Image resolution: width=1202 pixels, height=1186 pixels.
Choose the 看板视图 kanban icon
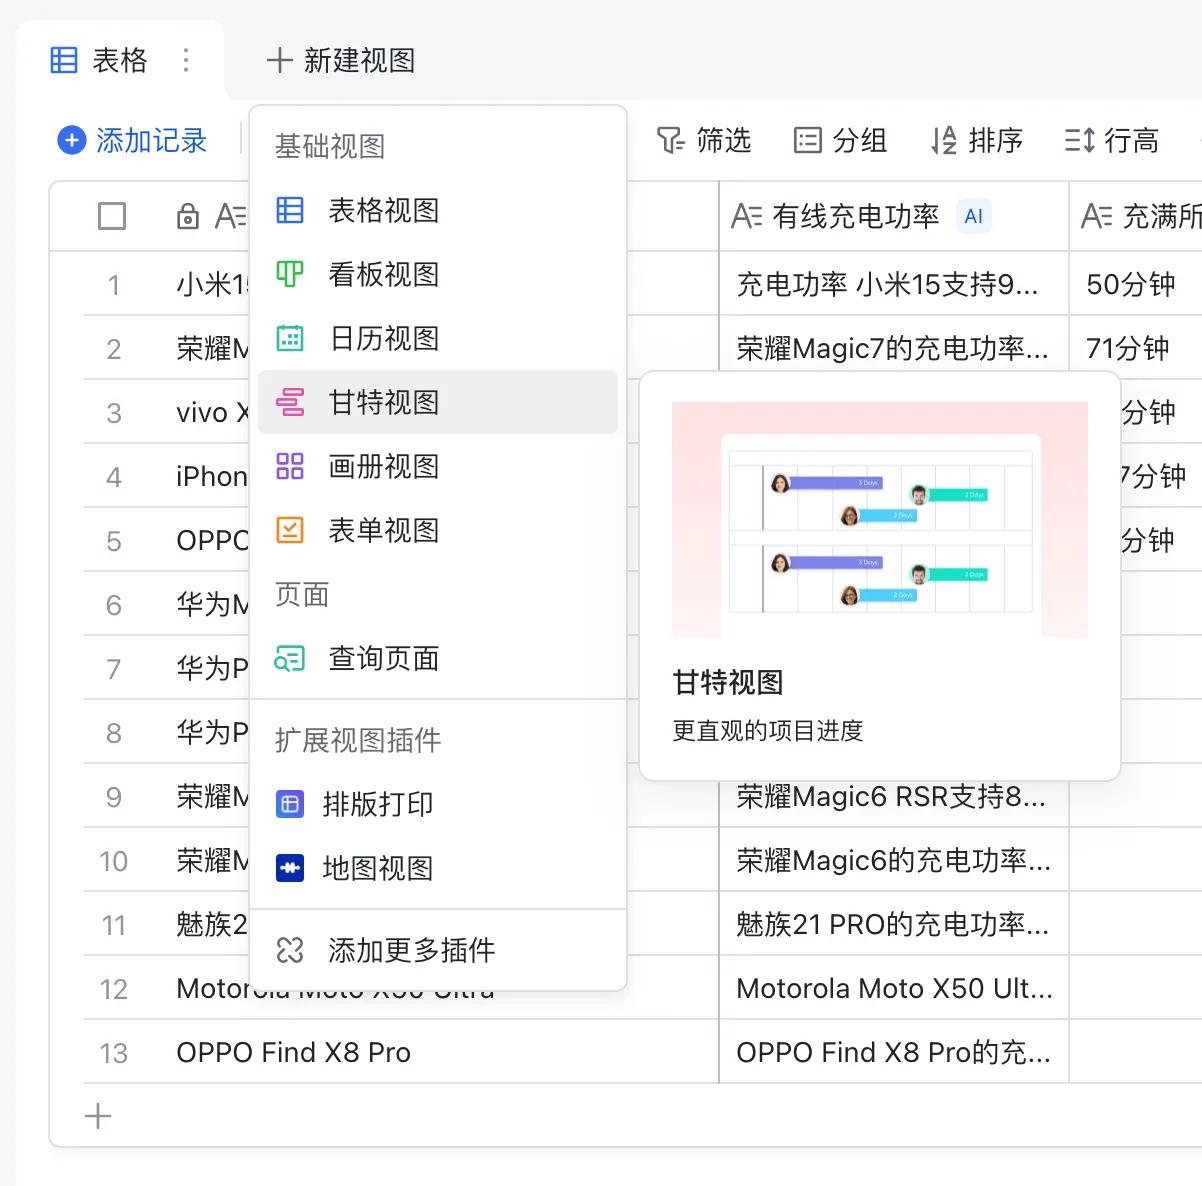(290, 274)
